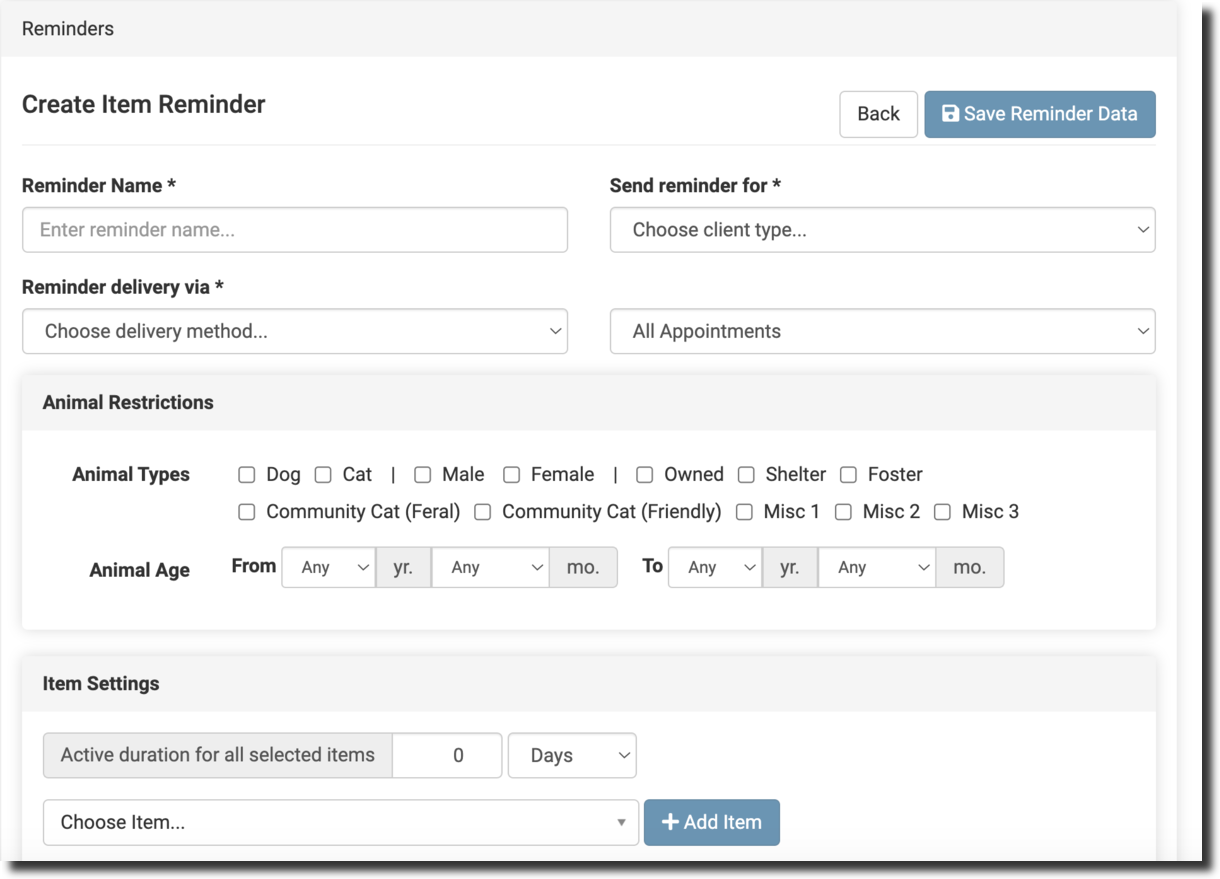
Task: Open the Days duration unit dropdown
Action: [572, 756]
